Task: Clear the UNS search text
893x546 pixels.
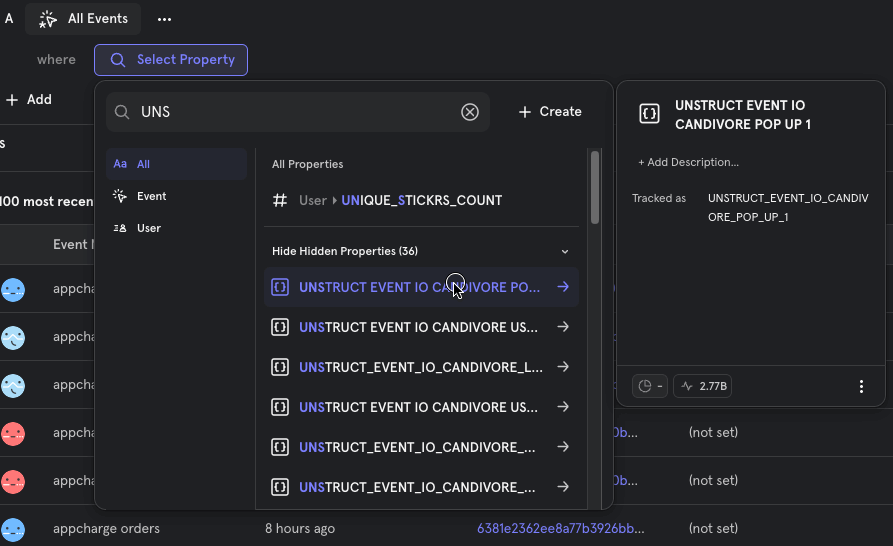Action: (x=470, y=112)
